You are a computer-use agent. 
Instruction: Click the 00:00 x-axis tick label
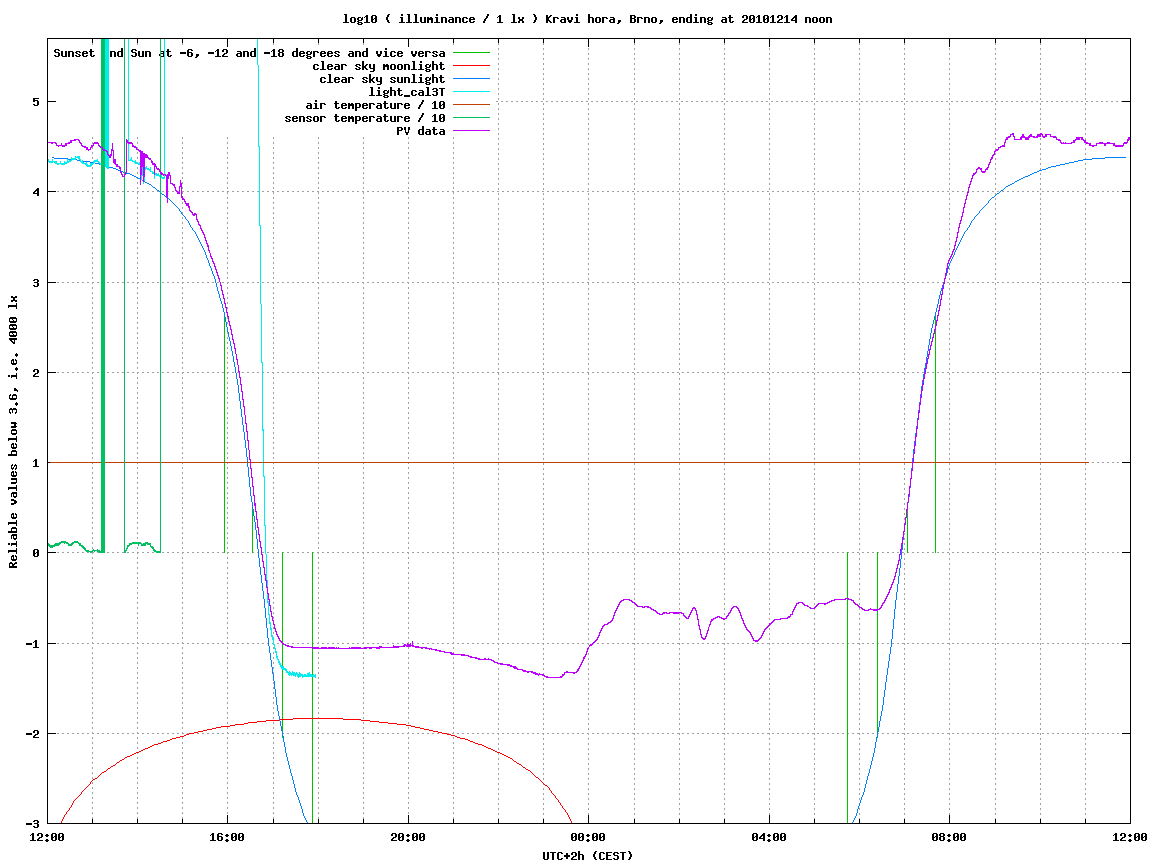[x=589, y=837]
